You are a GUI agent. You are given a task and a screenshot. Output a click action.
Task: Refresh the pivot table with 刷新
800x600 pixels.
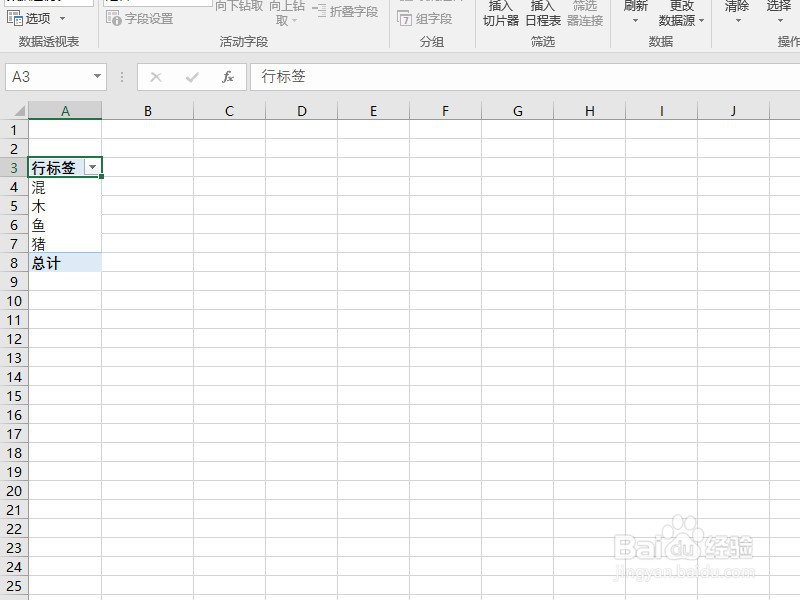(635, 12)
